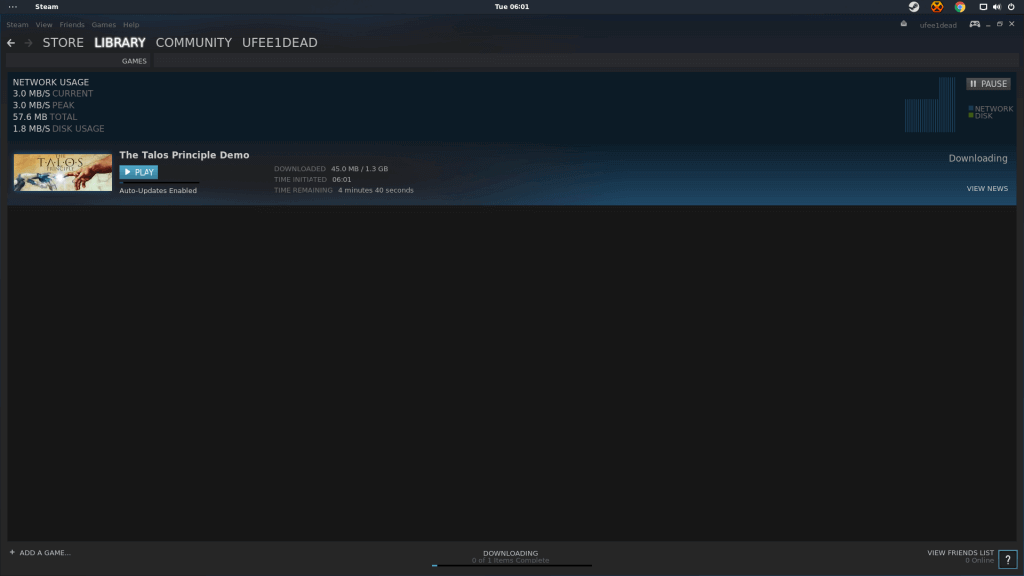Go forward with the right arrow

(x=28, y=42)
